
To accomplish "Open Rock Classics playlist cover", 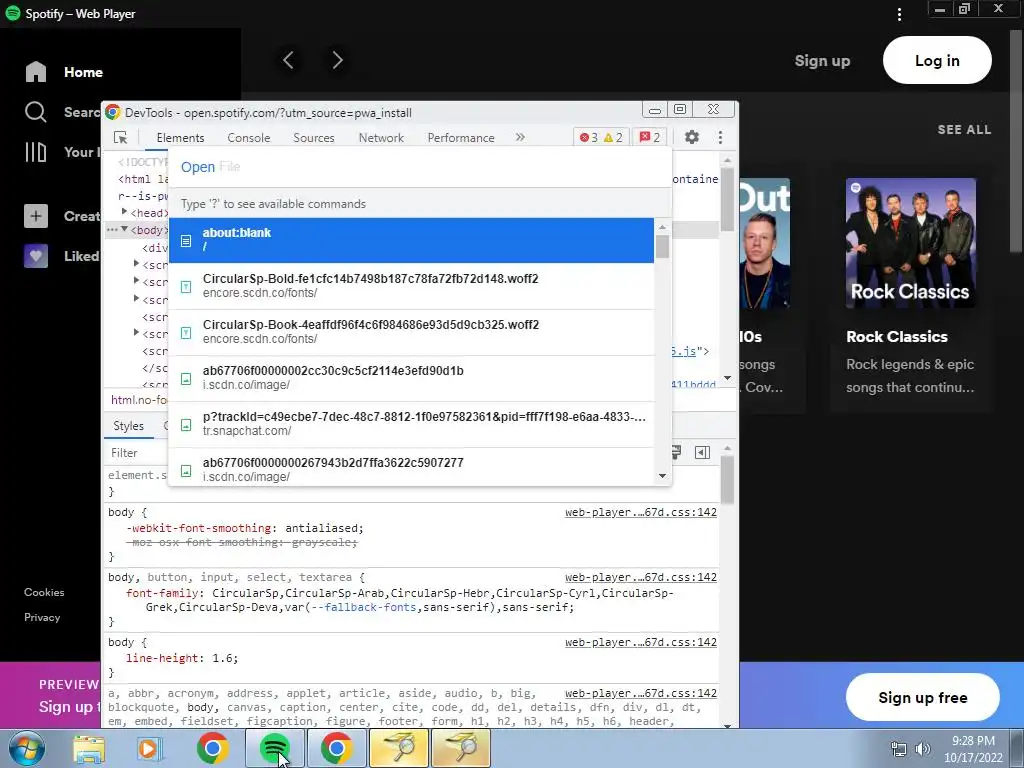I will [910, 243].
